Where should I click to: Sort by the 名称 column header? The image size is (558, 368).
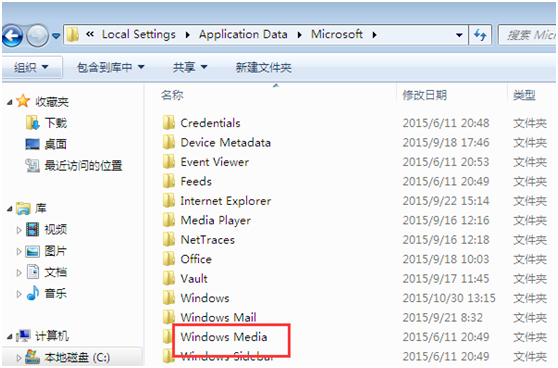pyautogui.click(x=172, y=95)
